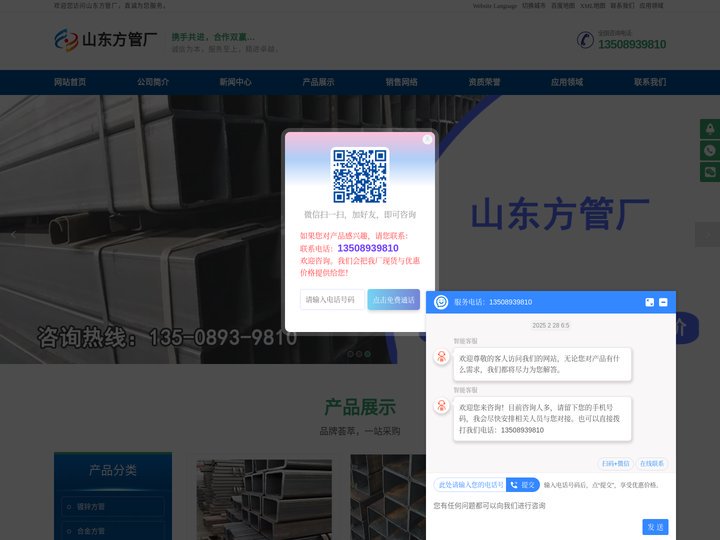The height and width of the screenshot is (540, 720).
Task: Focus the chat phone number field
Action: [x=470, y=485]
